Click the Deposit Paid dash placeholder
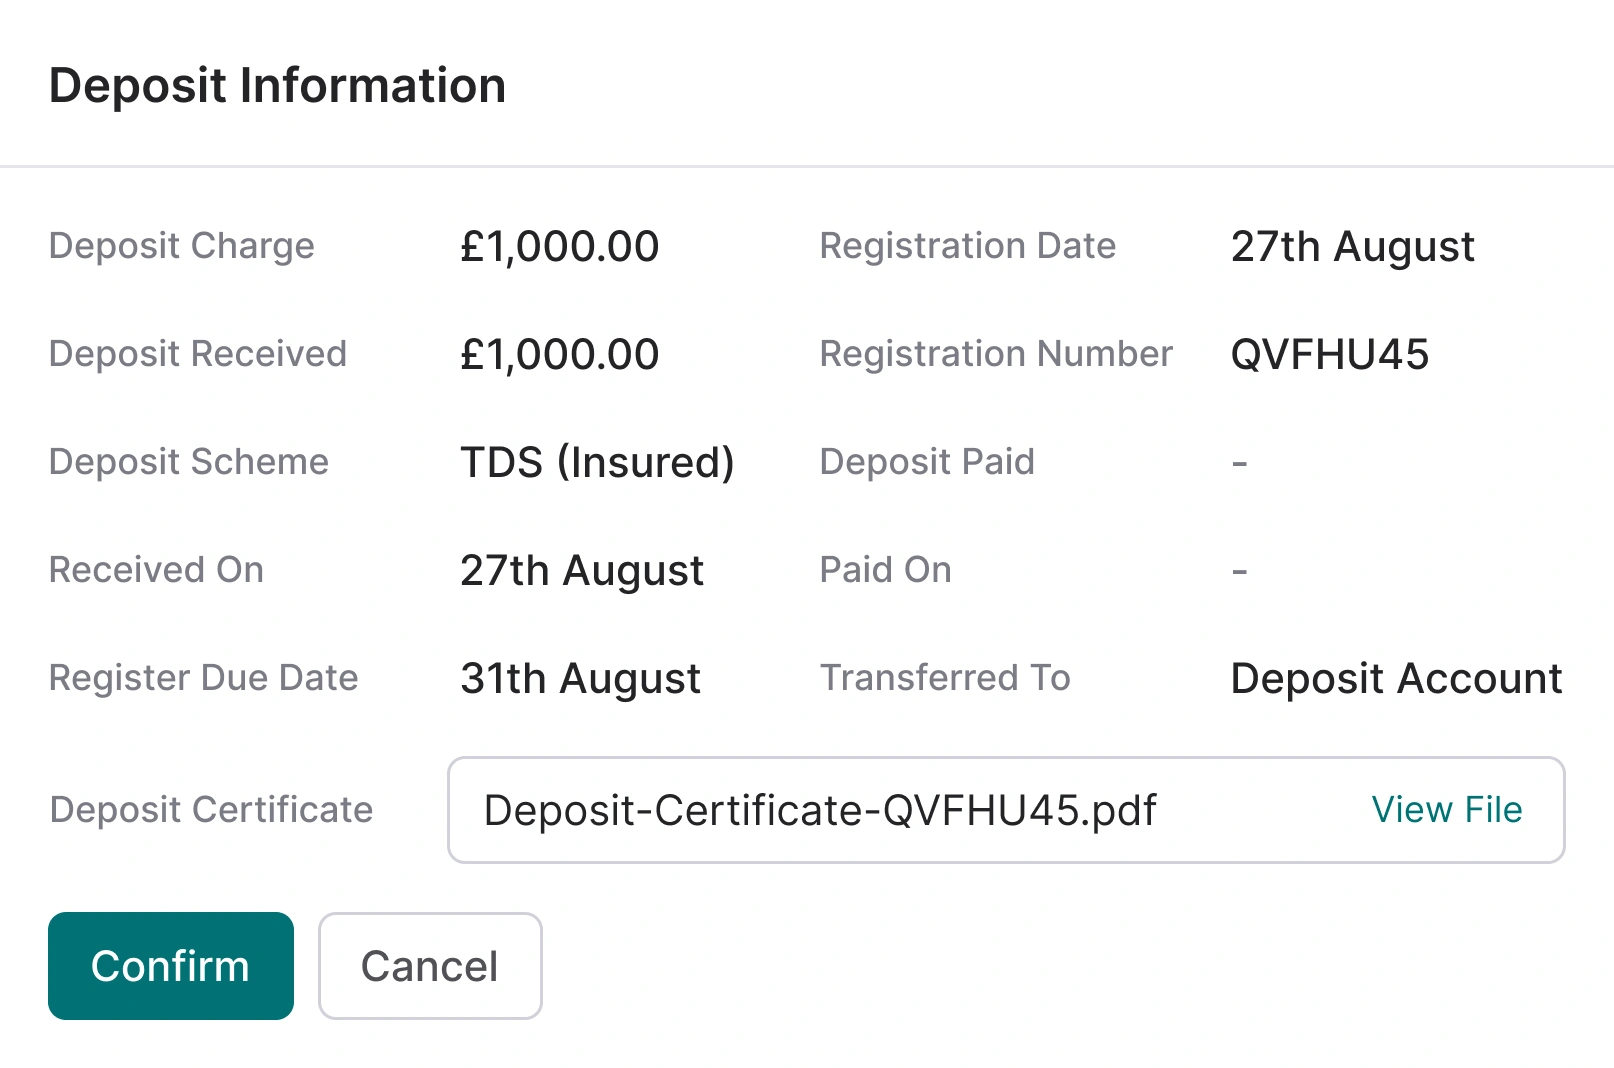 click(1238, 462)
